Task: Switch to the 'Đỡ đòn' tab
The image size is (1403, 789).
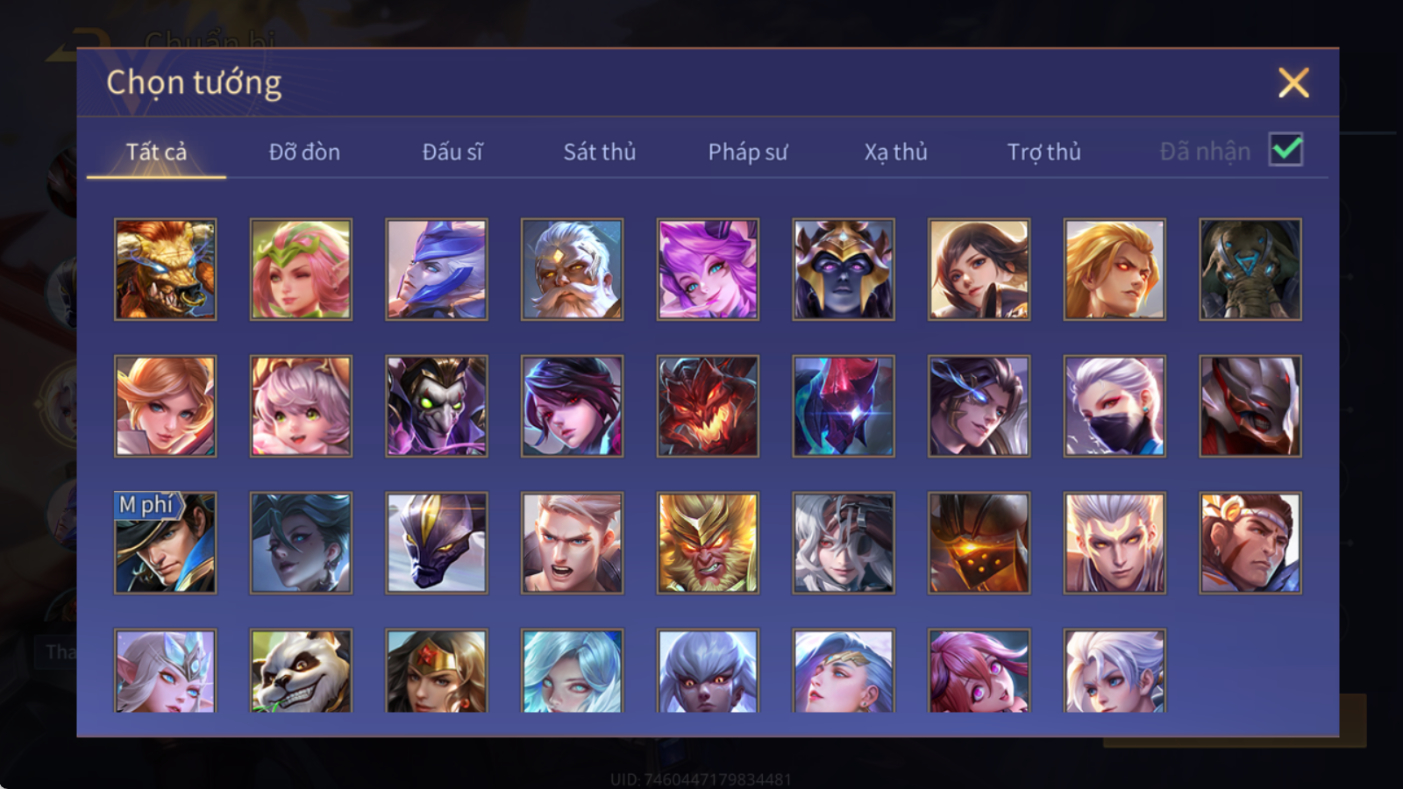Action: click(304, 152)
